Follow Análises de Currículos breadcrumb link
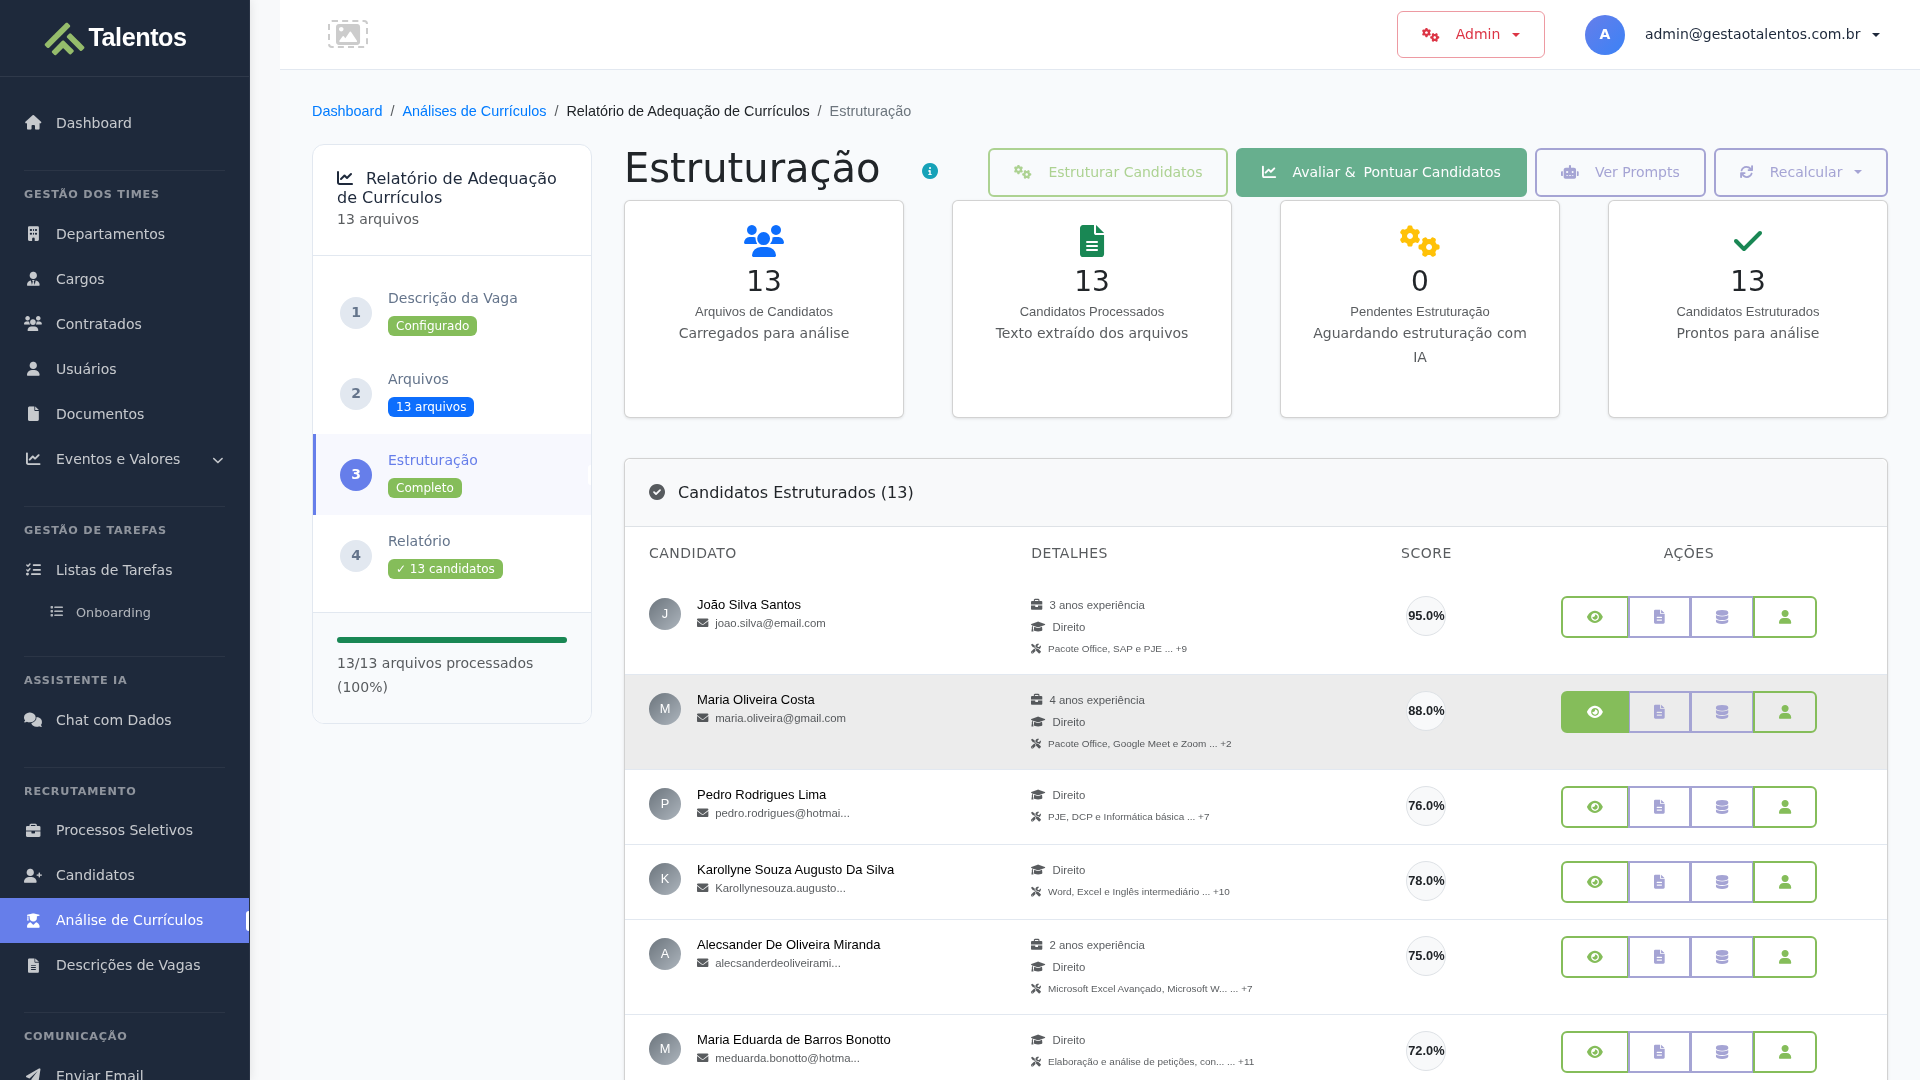 point(474,111)
